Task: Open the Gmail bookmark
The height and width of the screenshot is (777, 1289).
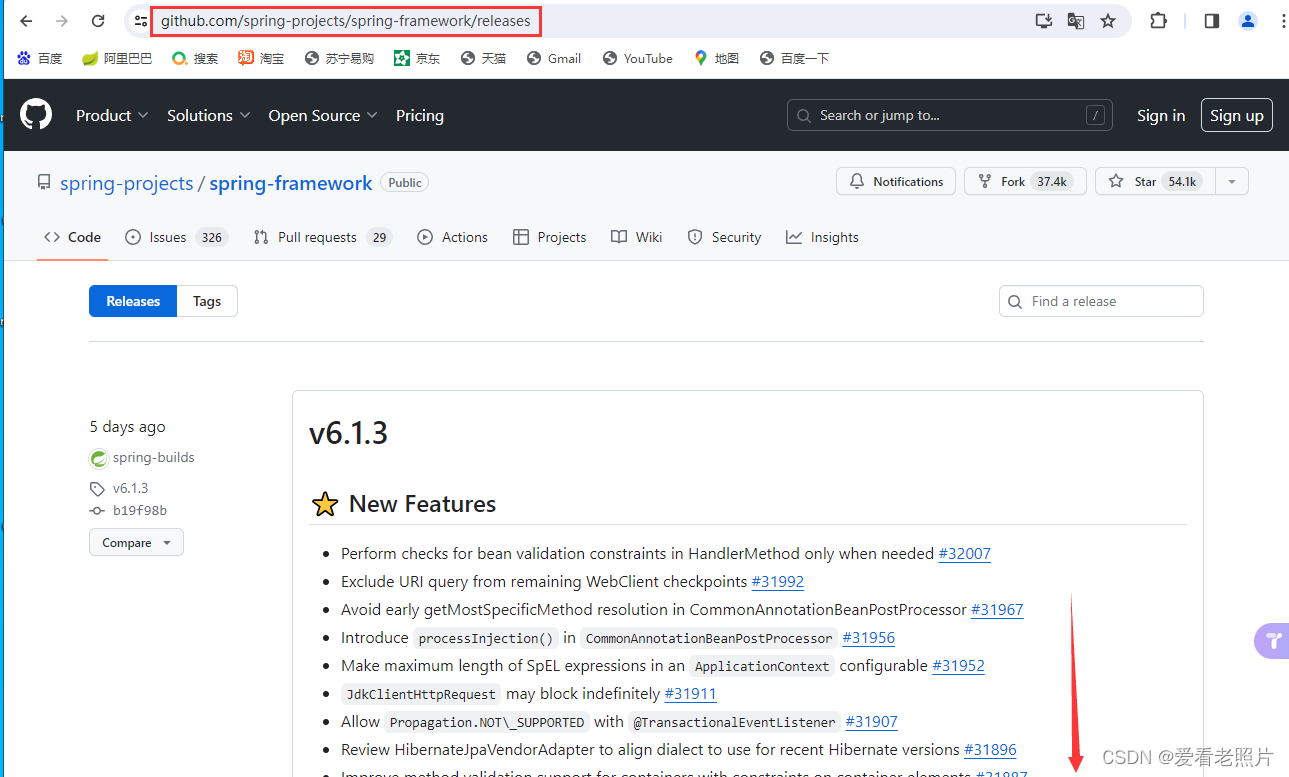Action: coord(554,59)
